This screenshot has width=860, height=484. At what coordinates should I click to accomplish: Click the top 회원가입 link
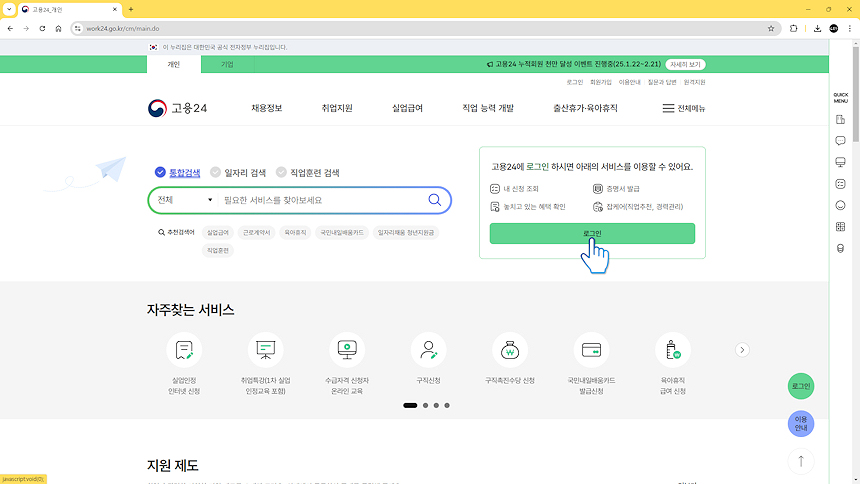[x=601, y=82]
